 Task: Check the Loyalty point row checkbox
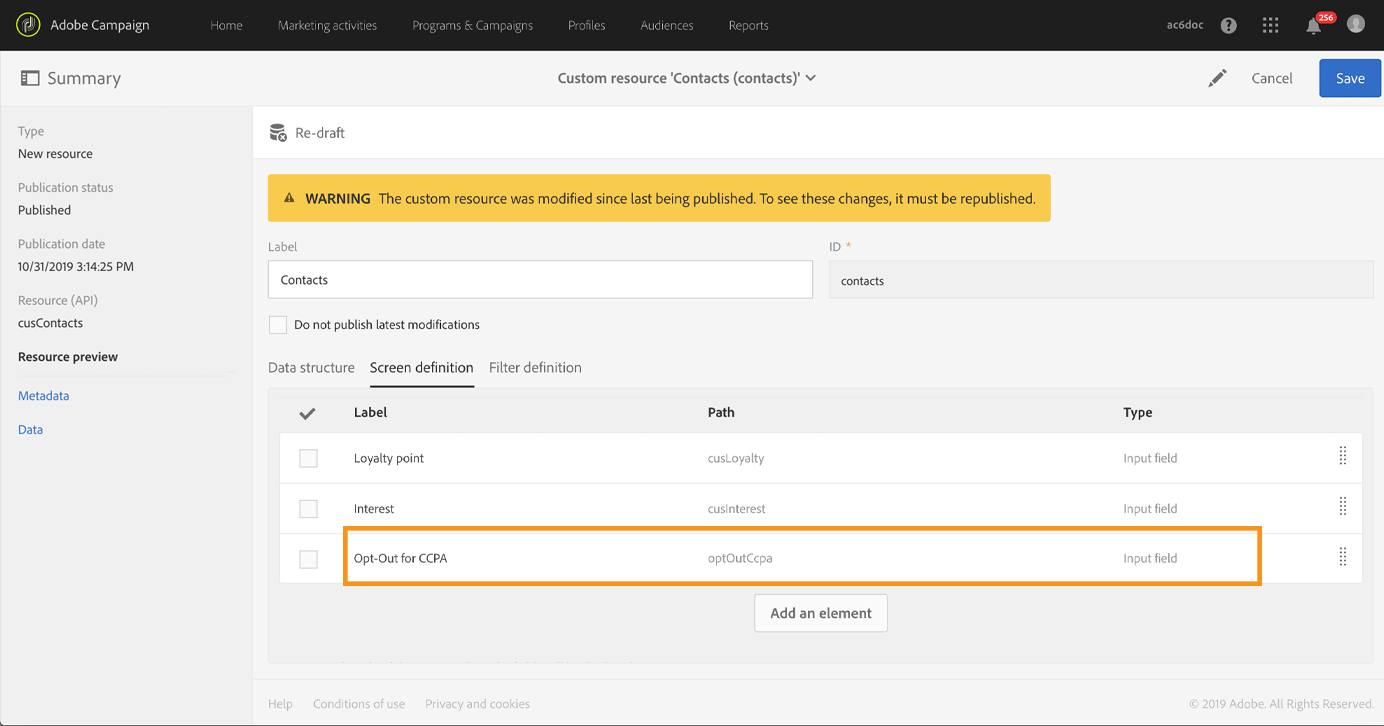pos(308,458)
